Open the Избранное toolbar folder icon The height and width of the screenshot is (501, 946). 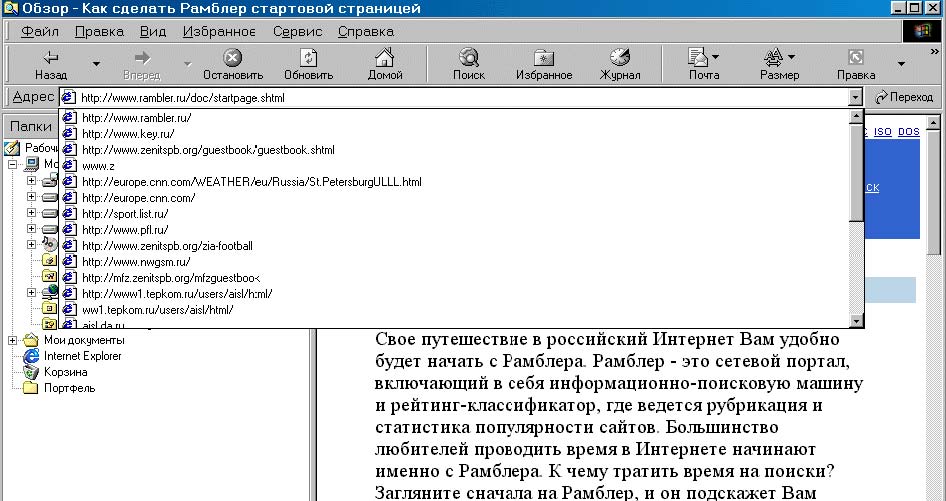pos(544,58)
